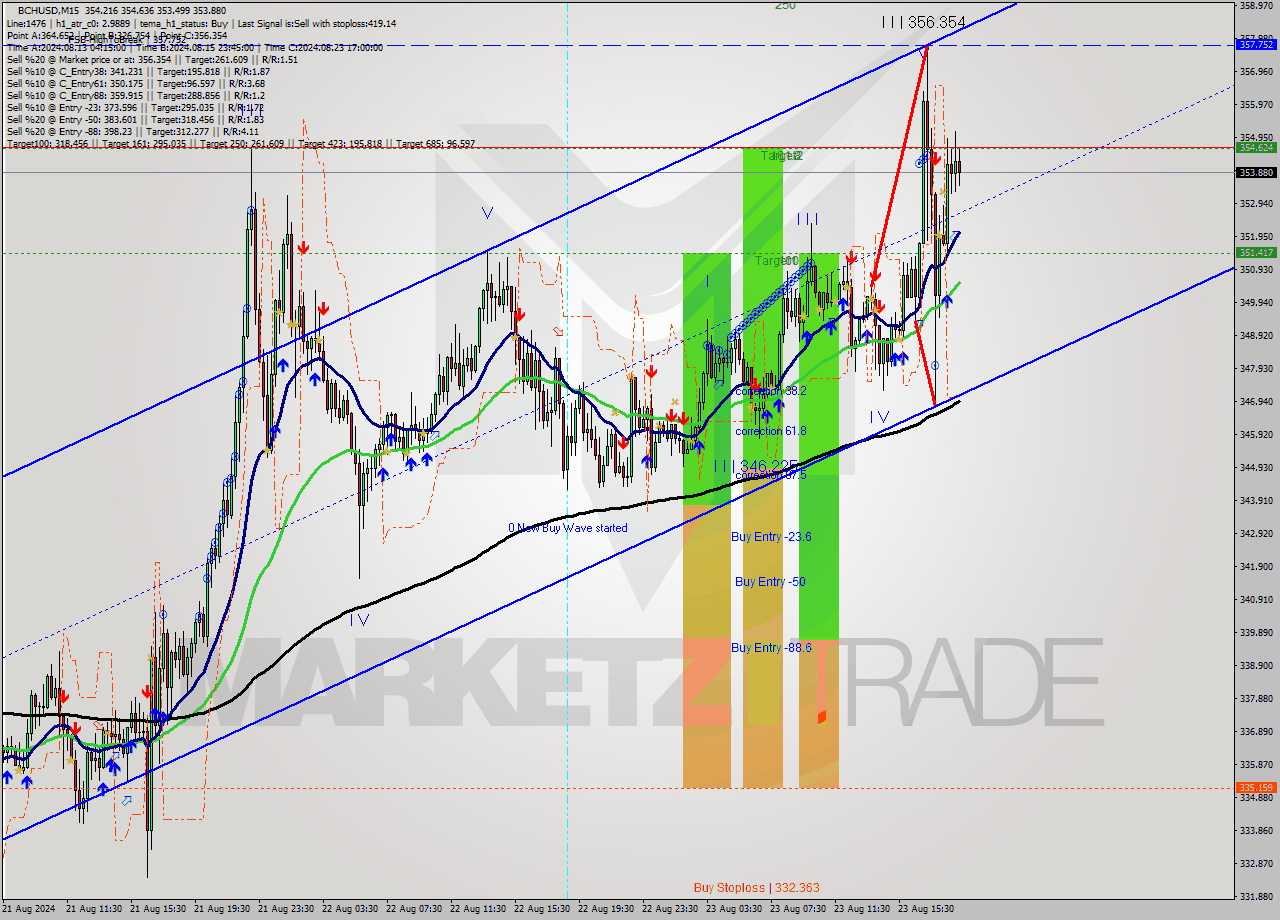The height and width of the screenshot is (920, 1280).
Task: Click the current price label 353.880
Action: point(1256,172)
